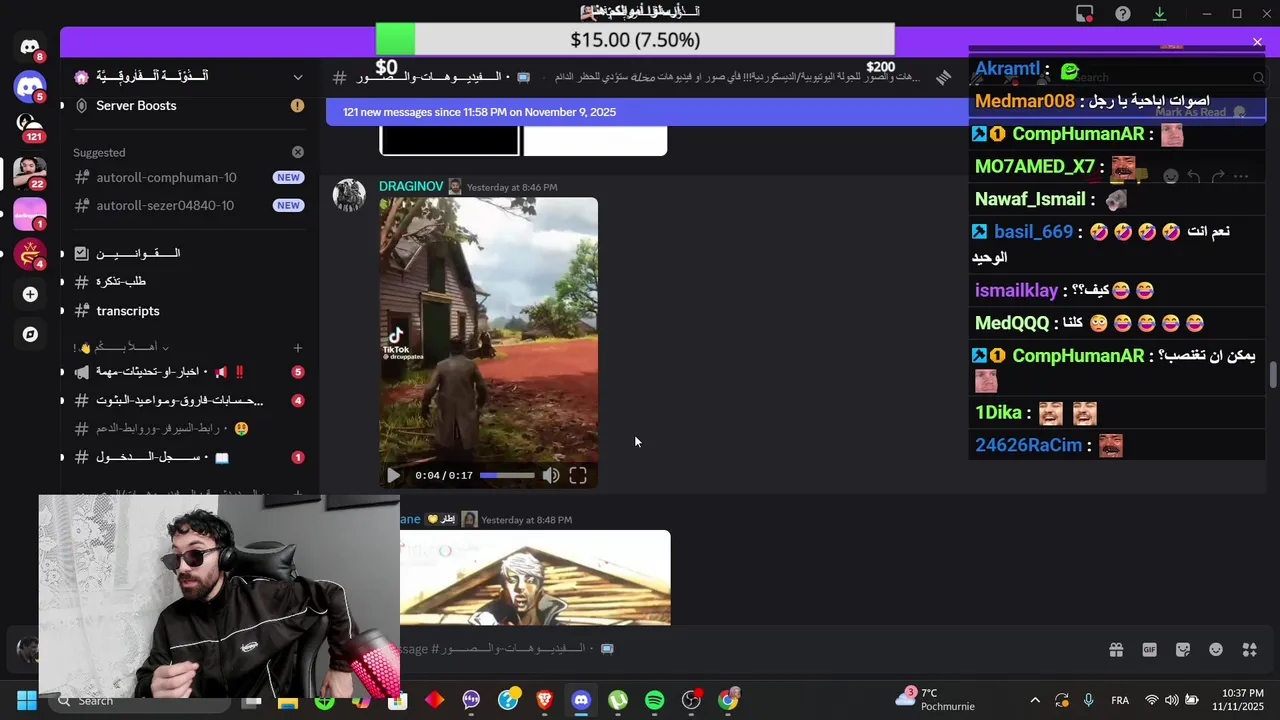Open the announcement channel with 5 mentions

pos(189,372)
